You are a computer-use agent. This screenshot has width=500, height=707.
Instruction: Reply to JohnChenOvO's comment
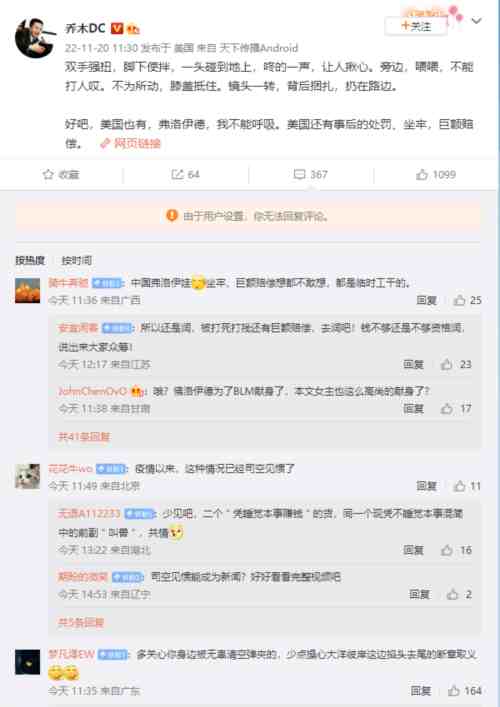click(x=413, y=409)
